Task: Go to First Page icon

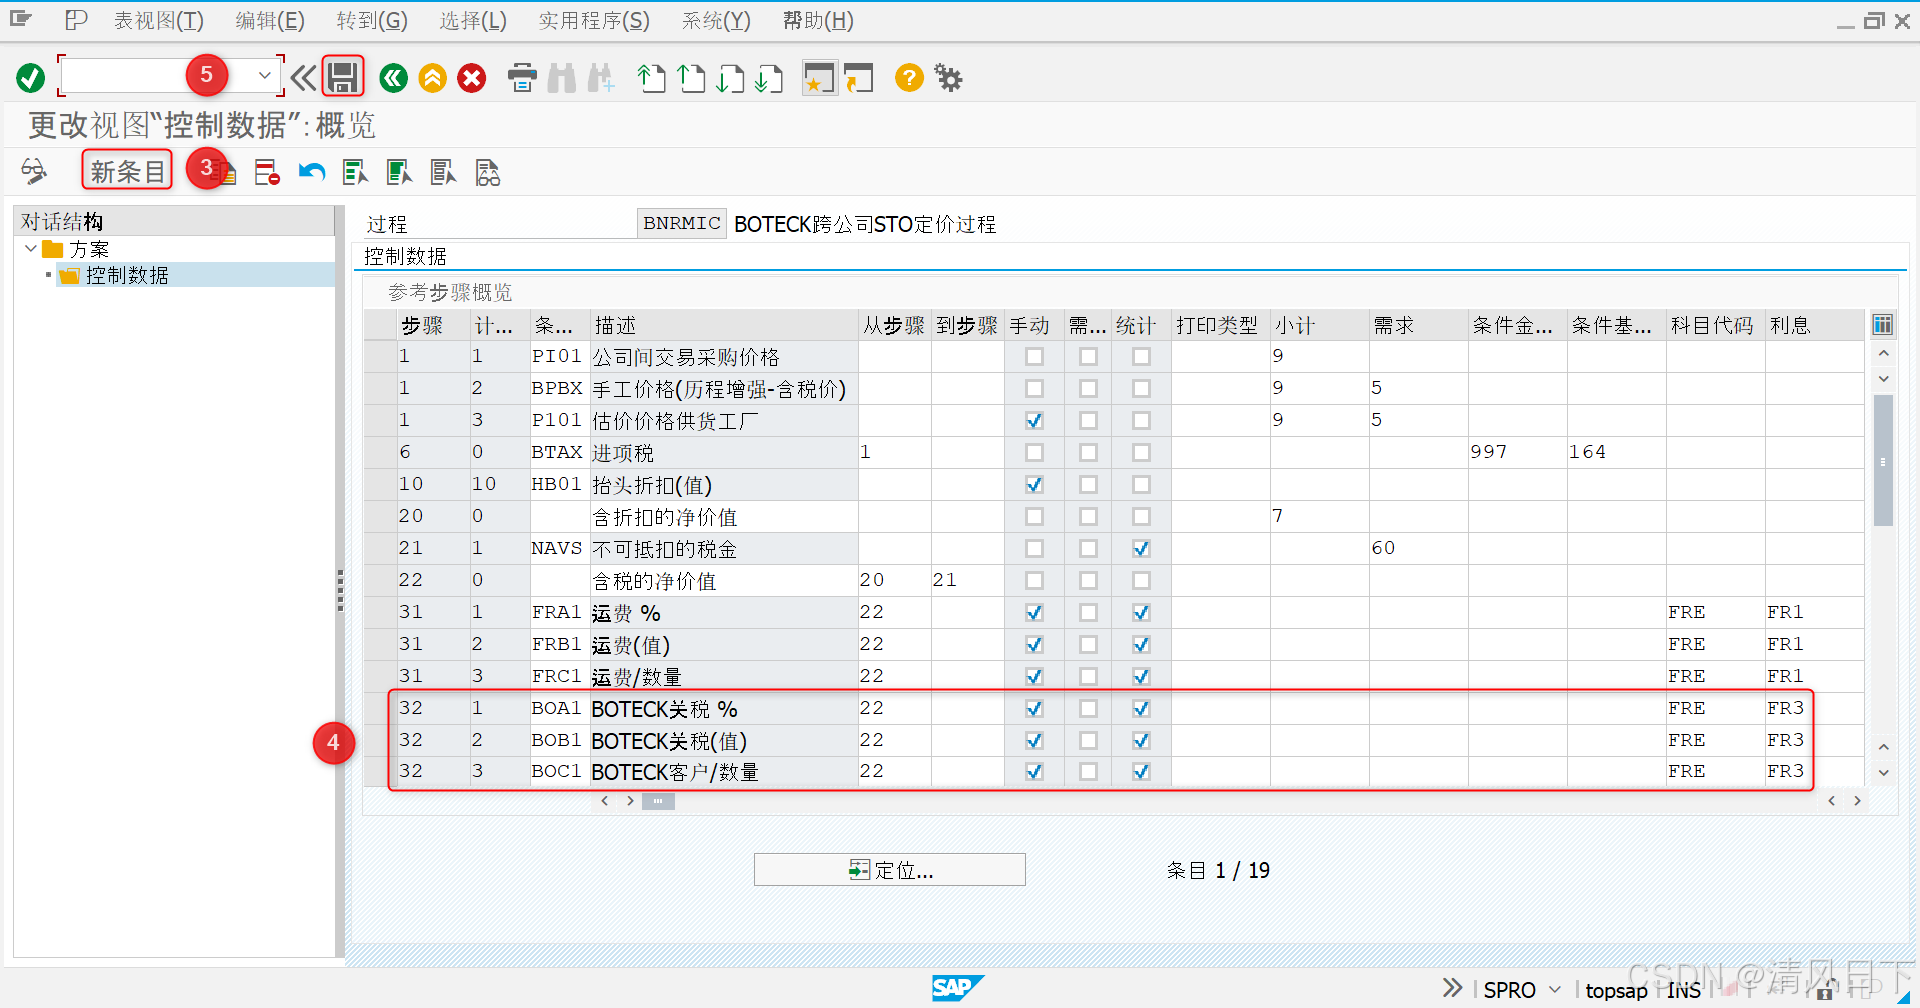Action: pos(652,78)
